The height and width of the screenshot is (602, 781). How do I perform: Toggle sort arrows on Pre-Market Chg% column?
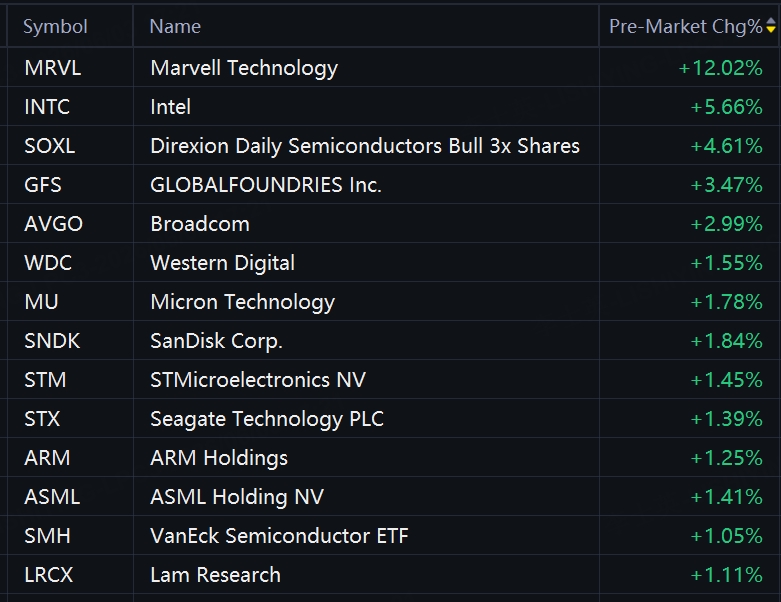pyautogui.click(x=771, y=26)
